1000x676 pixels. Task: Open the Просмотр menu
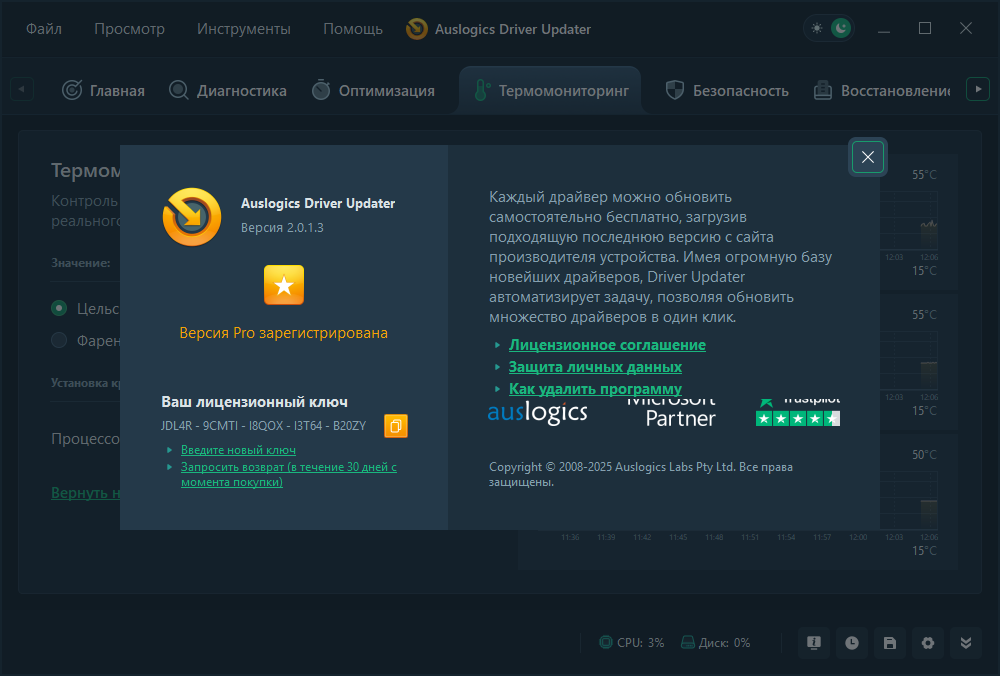pyautogui.click(x=129, y=29)
